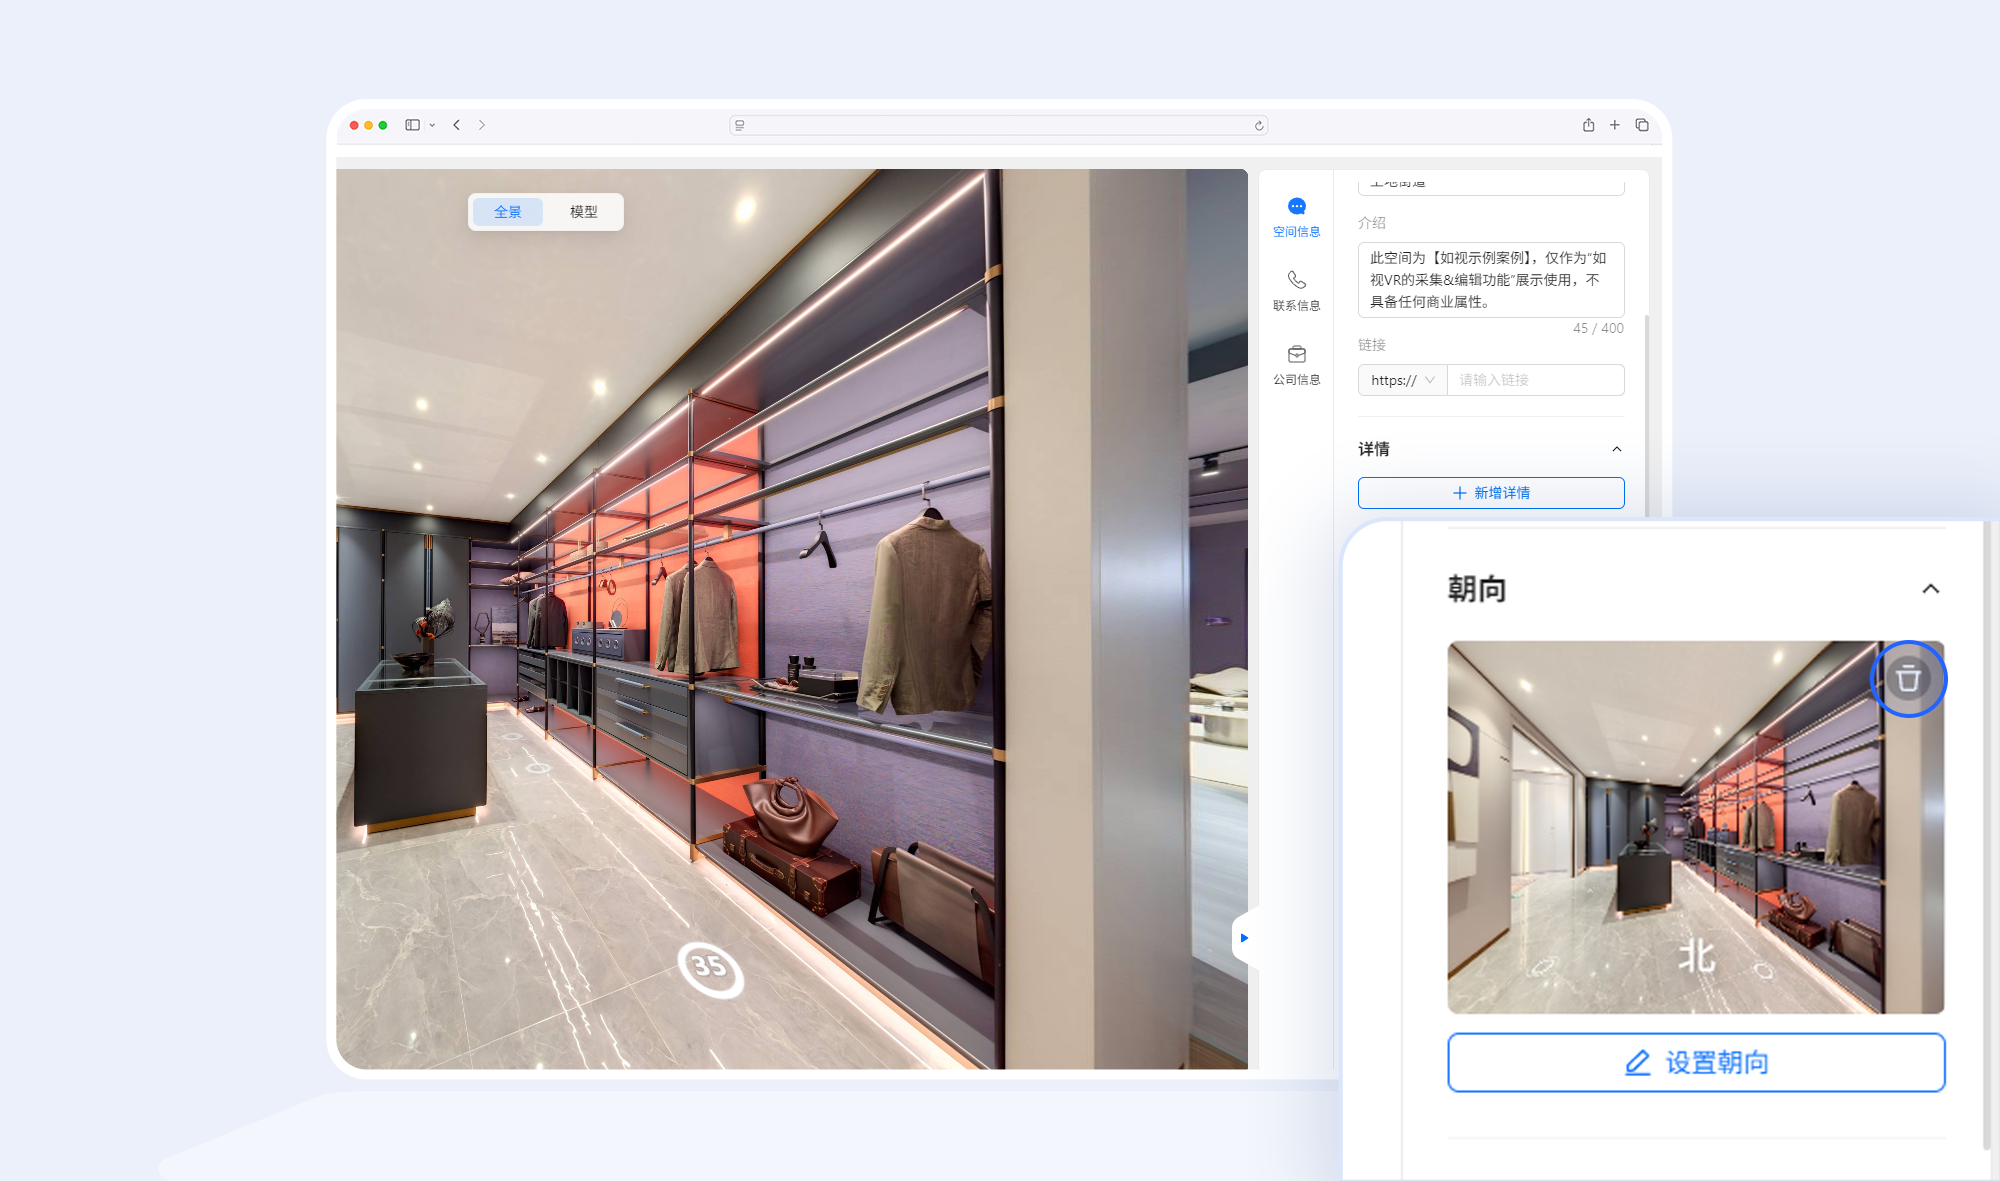Delete the orientation image with trash icon

click(x=1908, y=679)
